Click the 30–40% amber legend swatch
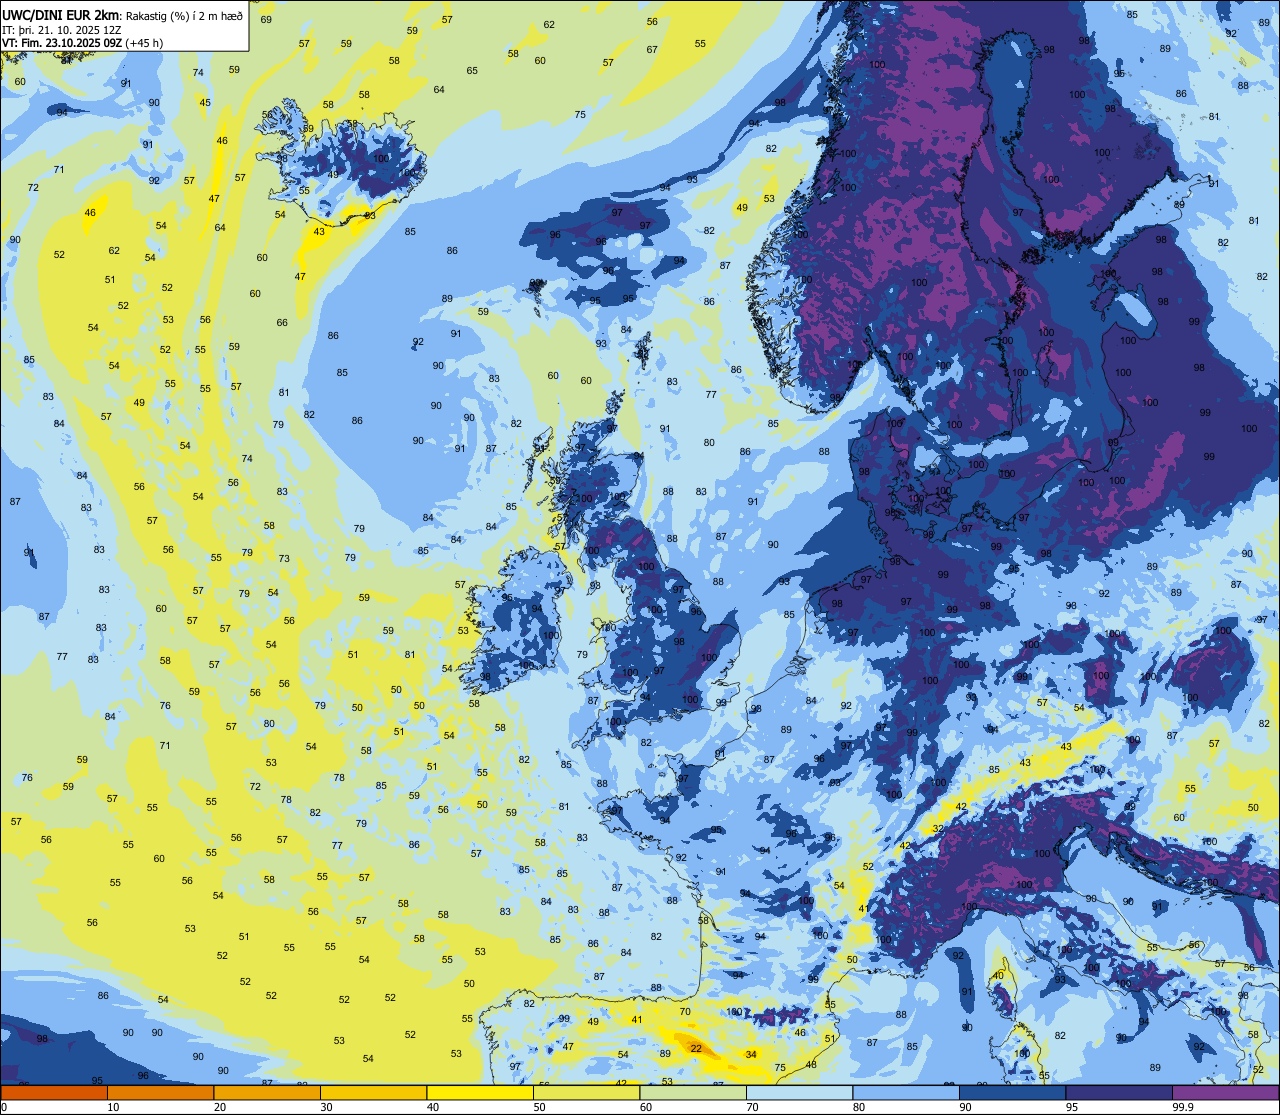The height and width of the screenshot is (1115, 1280). tap(373, 1093)
